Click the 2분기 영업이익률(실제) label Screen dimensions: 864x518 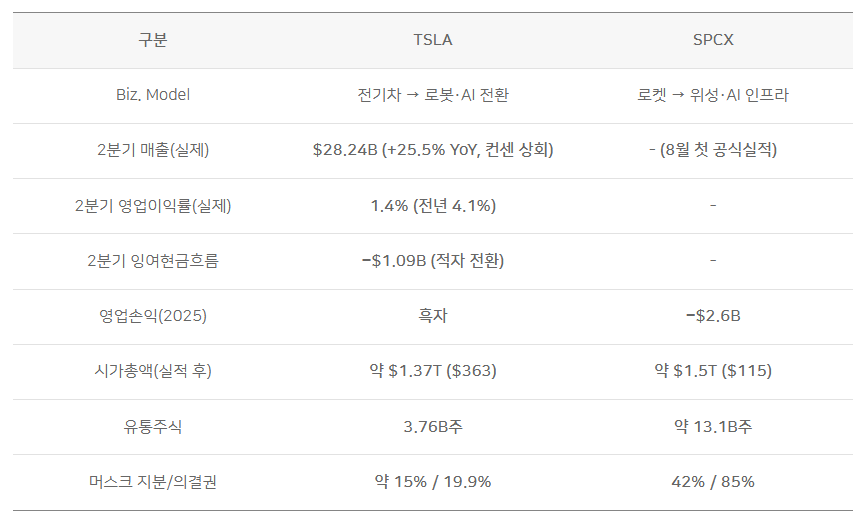[153, 206]
